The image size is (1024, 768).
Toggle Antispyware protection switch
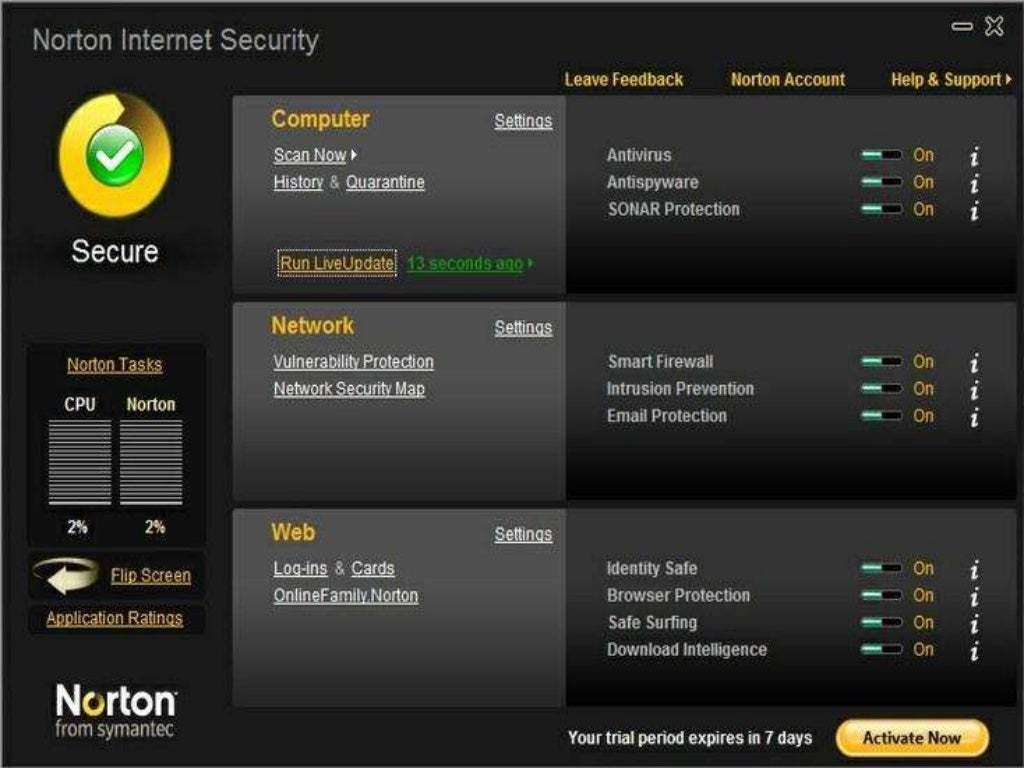(881, 183)
